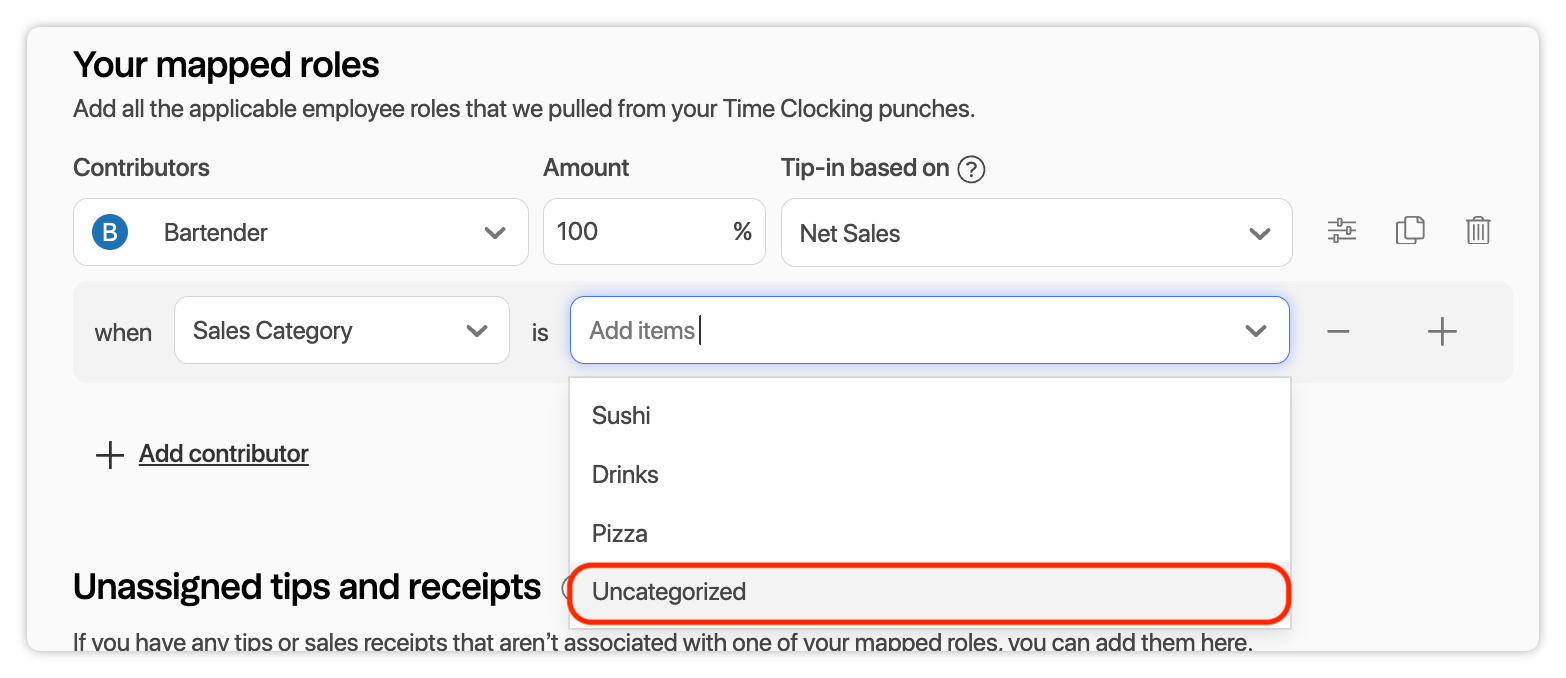Choose Drinks in the dropdown list
Viewport: 1566px width, 678px height.
(625, 475)
